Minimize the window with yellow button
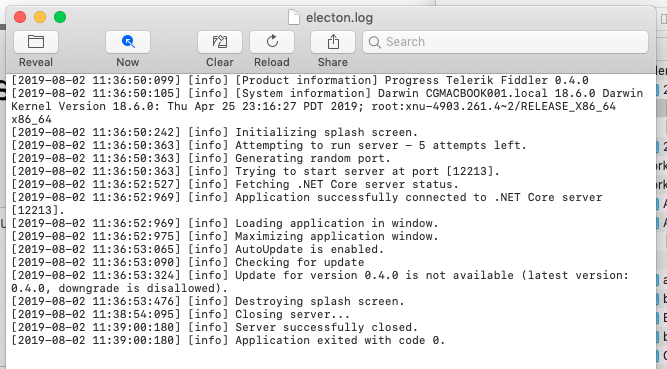 click(x=40, y=17)
